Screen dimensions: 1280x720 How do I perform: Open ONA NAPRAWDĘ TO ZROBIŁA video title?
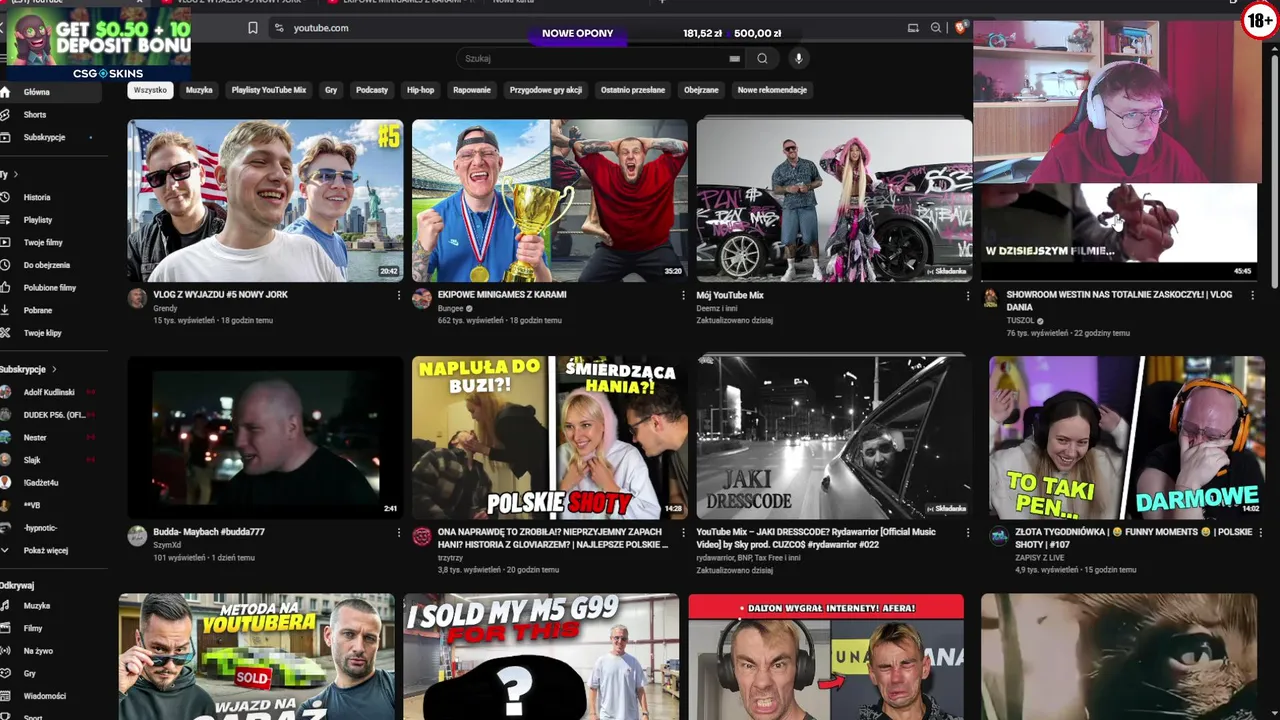point(553,538)
